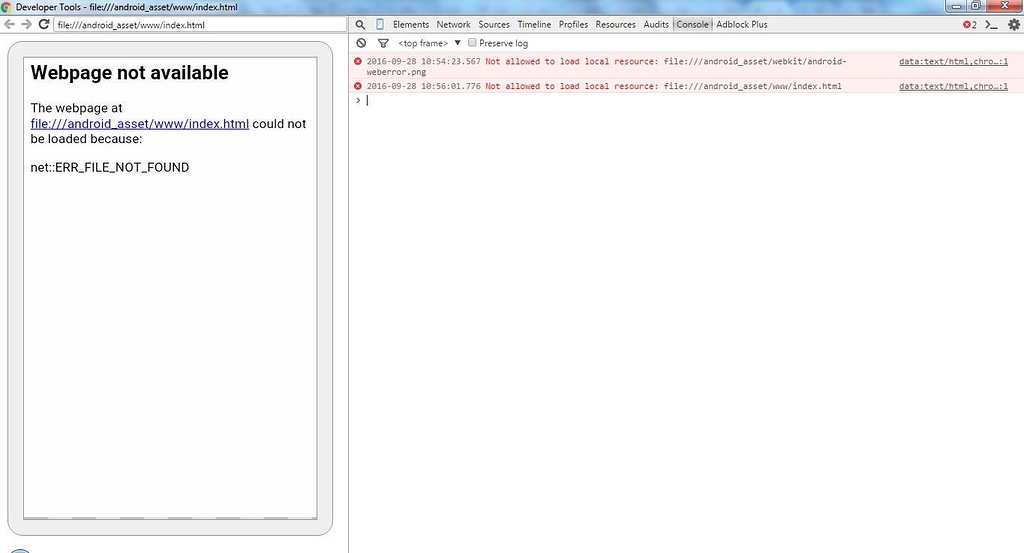This screenshot has width=1024, height=553.
Task: Open the <top frame> context dropdown
Action: [429, 43]
